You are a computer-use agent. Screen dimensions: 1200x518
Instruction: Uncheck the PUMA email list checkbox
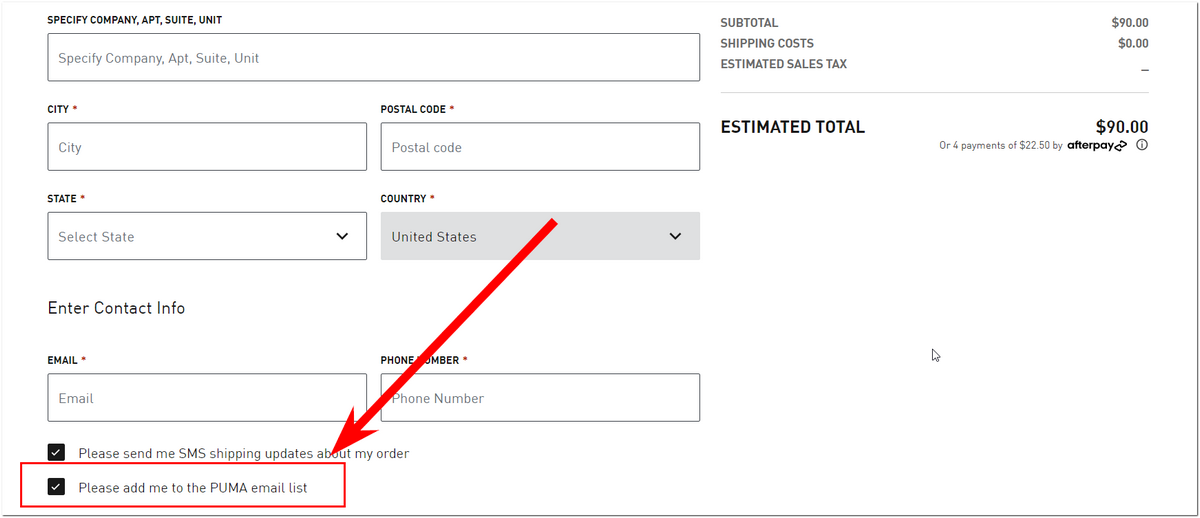point(56,488)
